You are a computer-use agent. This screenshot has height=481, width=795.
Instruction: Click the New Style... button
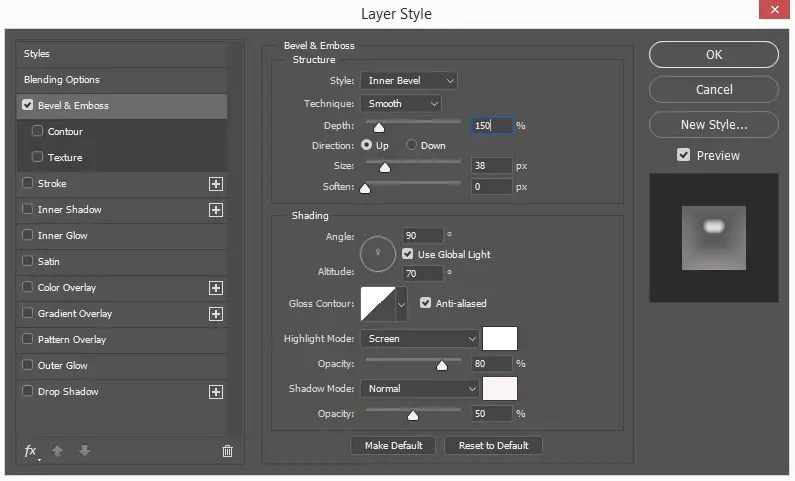coord(713,125)
